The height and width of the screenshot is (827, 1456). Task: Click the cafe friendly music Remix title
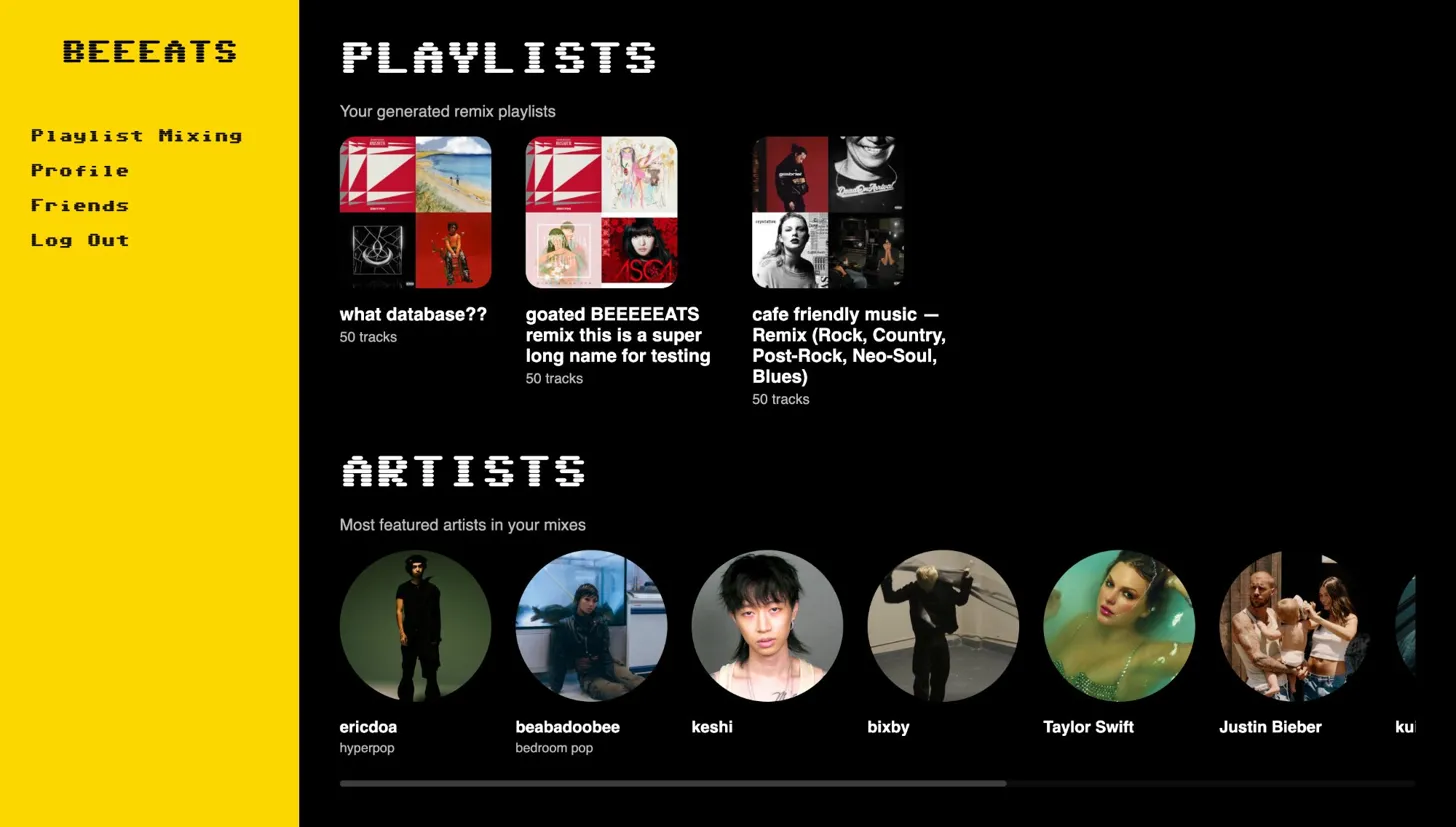849,346
